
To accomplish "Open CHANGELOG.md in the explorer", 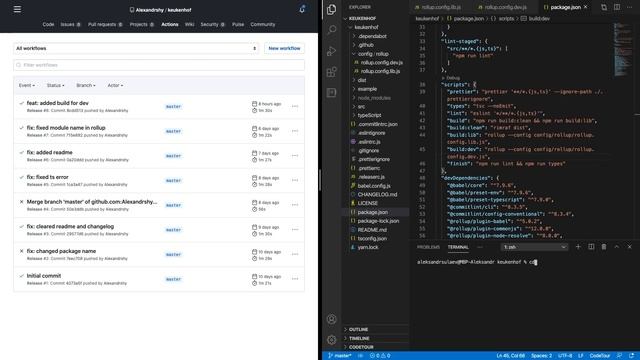I will click(376, 194).
